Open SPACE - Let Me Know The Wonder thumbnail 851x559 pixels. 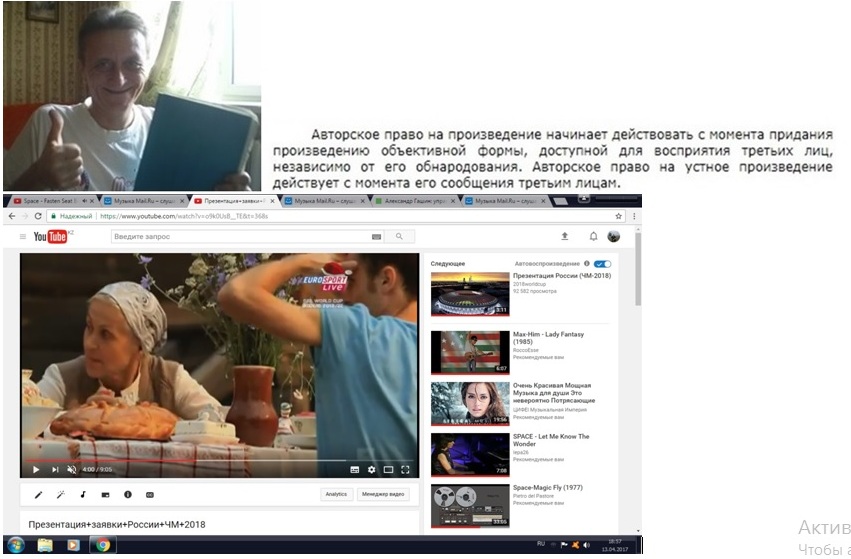click(x=470, y=455)
